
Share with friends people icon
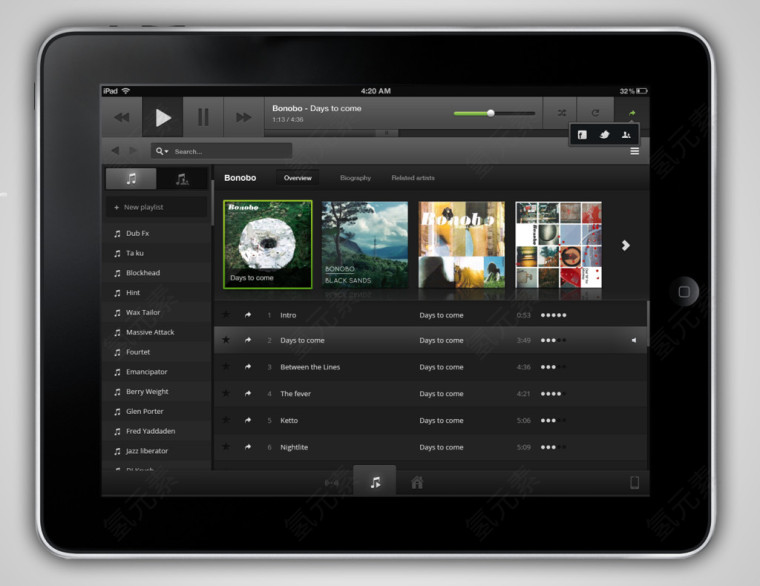tap(626, 135)
